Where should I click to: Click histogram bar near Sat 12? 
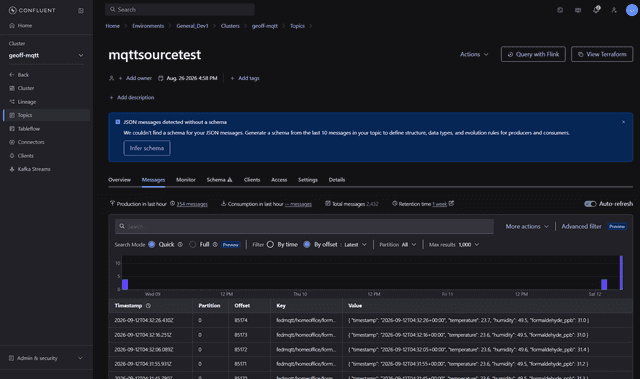tap(604, 284)
